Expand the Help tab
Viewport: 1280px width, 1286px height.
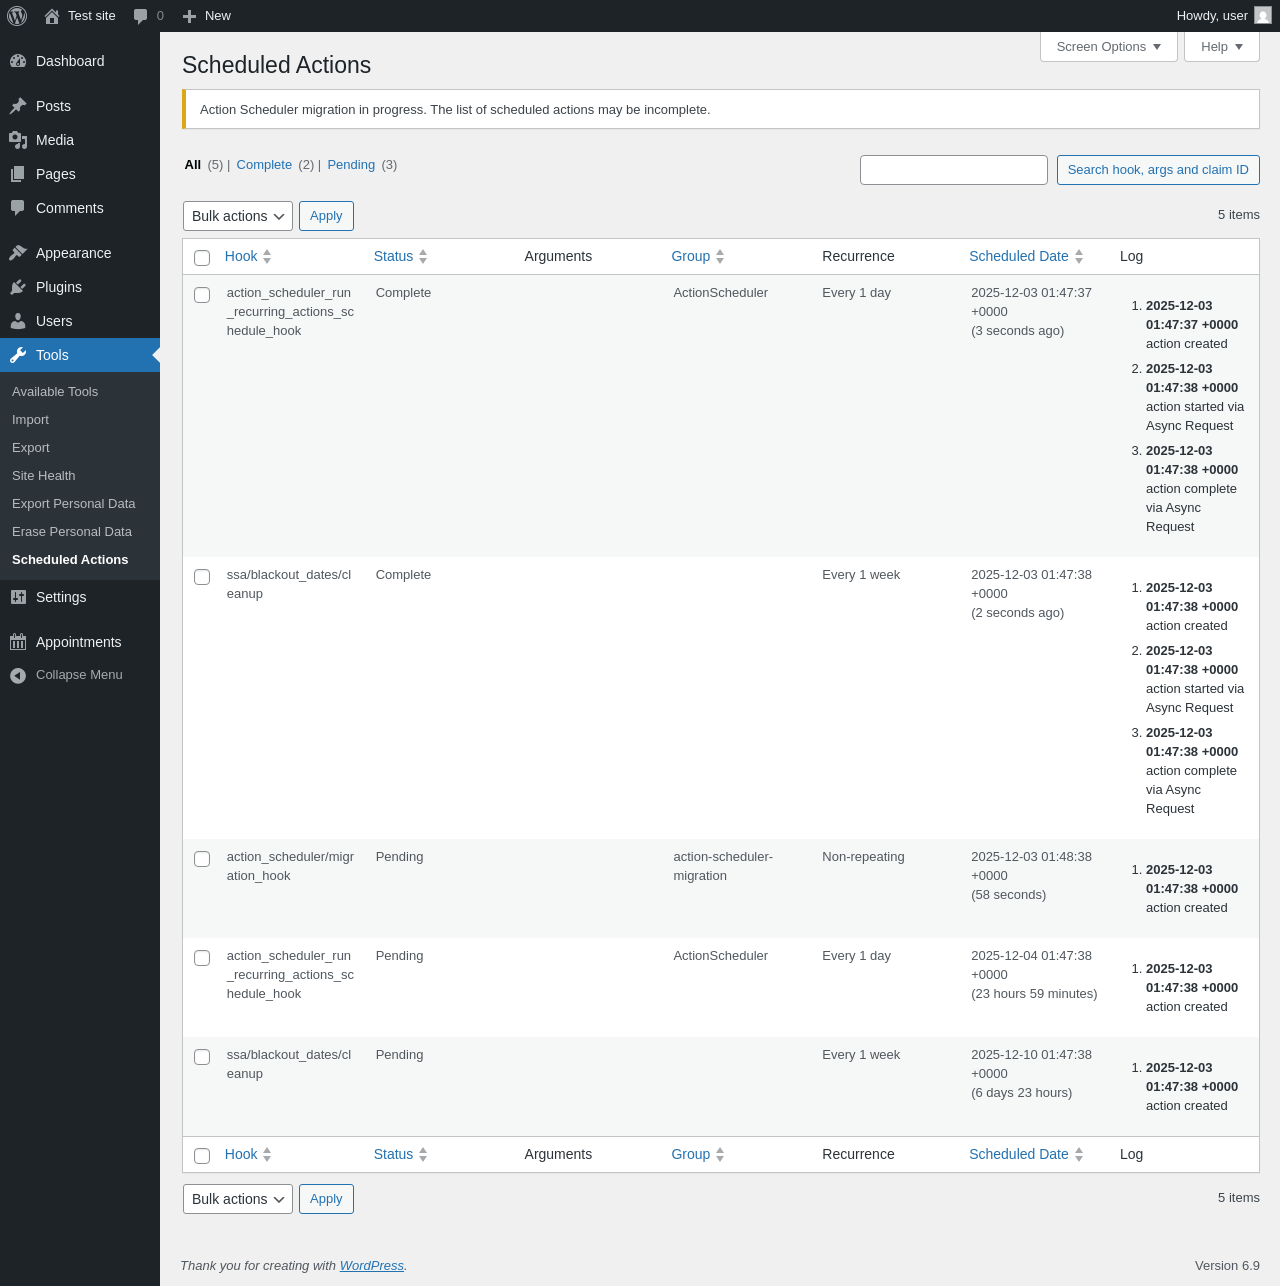[x=1221, y=47]
